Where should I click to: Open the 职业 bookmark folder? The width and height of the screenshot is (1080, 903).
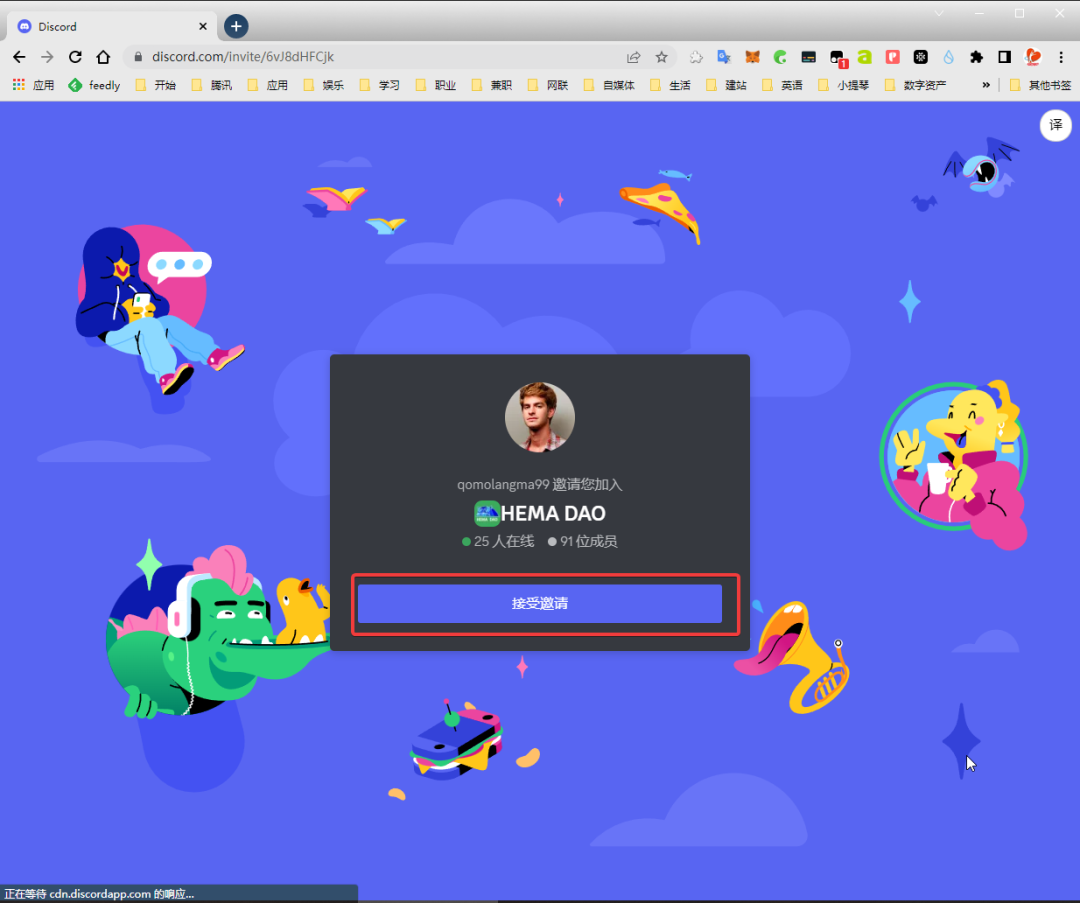(x=436, y=85)
